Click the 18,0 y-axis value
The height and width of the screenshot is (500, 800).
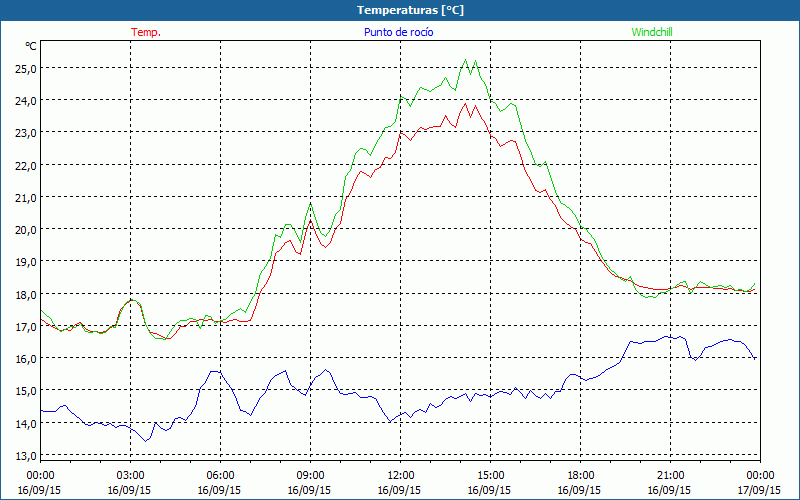pyautogui.click(x=26, y=294)
